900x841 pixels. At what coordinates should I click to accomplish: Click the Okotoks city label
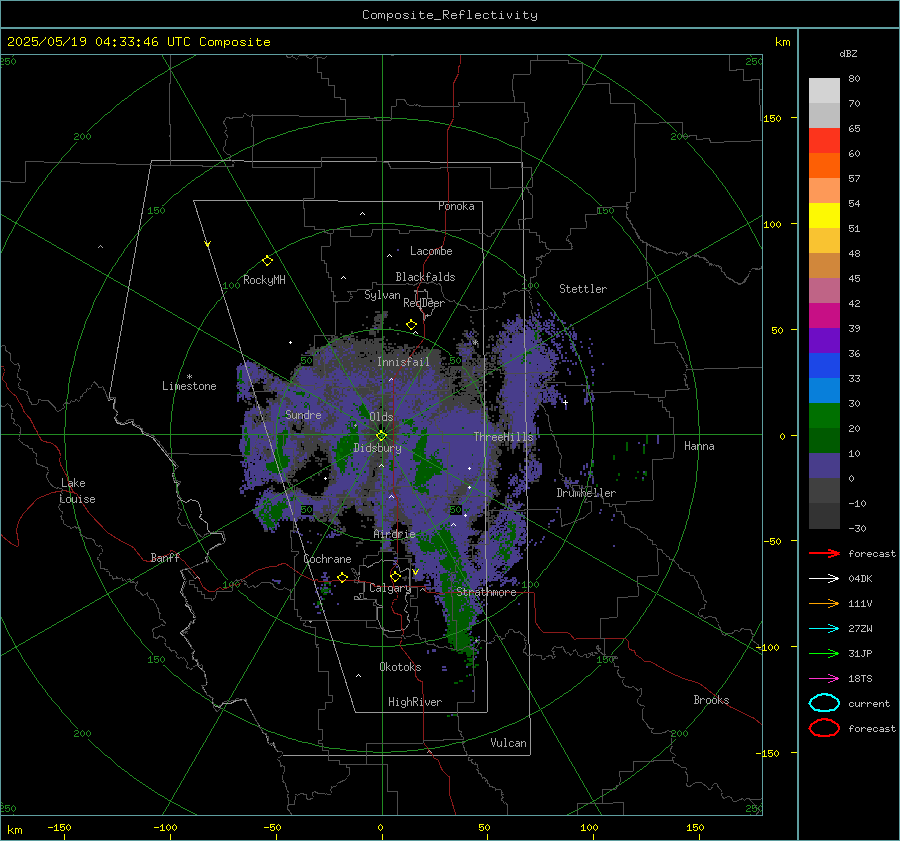pos(400,667)
